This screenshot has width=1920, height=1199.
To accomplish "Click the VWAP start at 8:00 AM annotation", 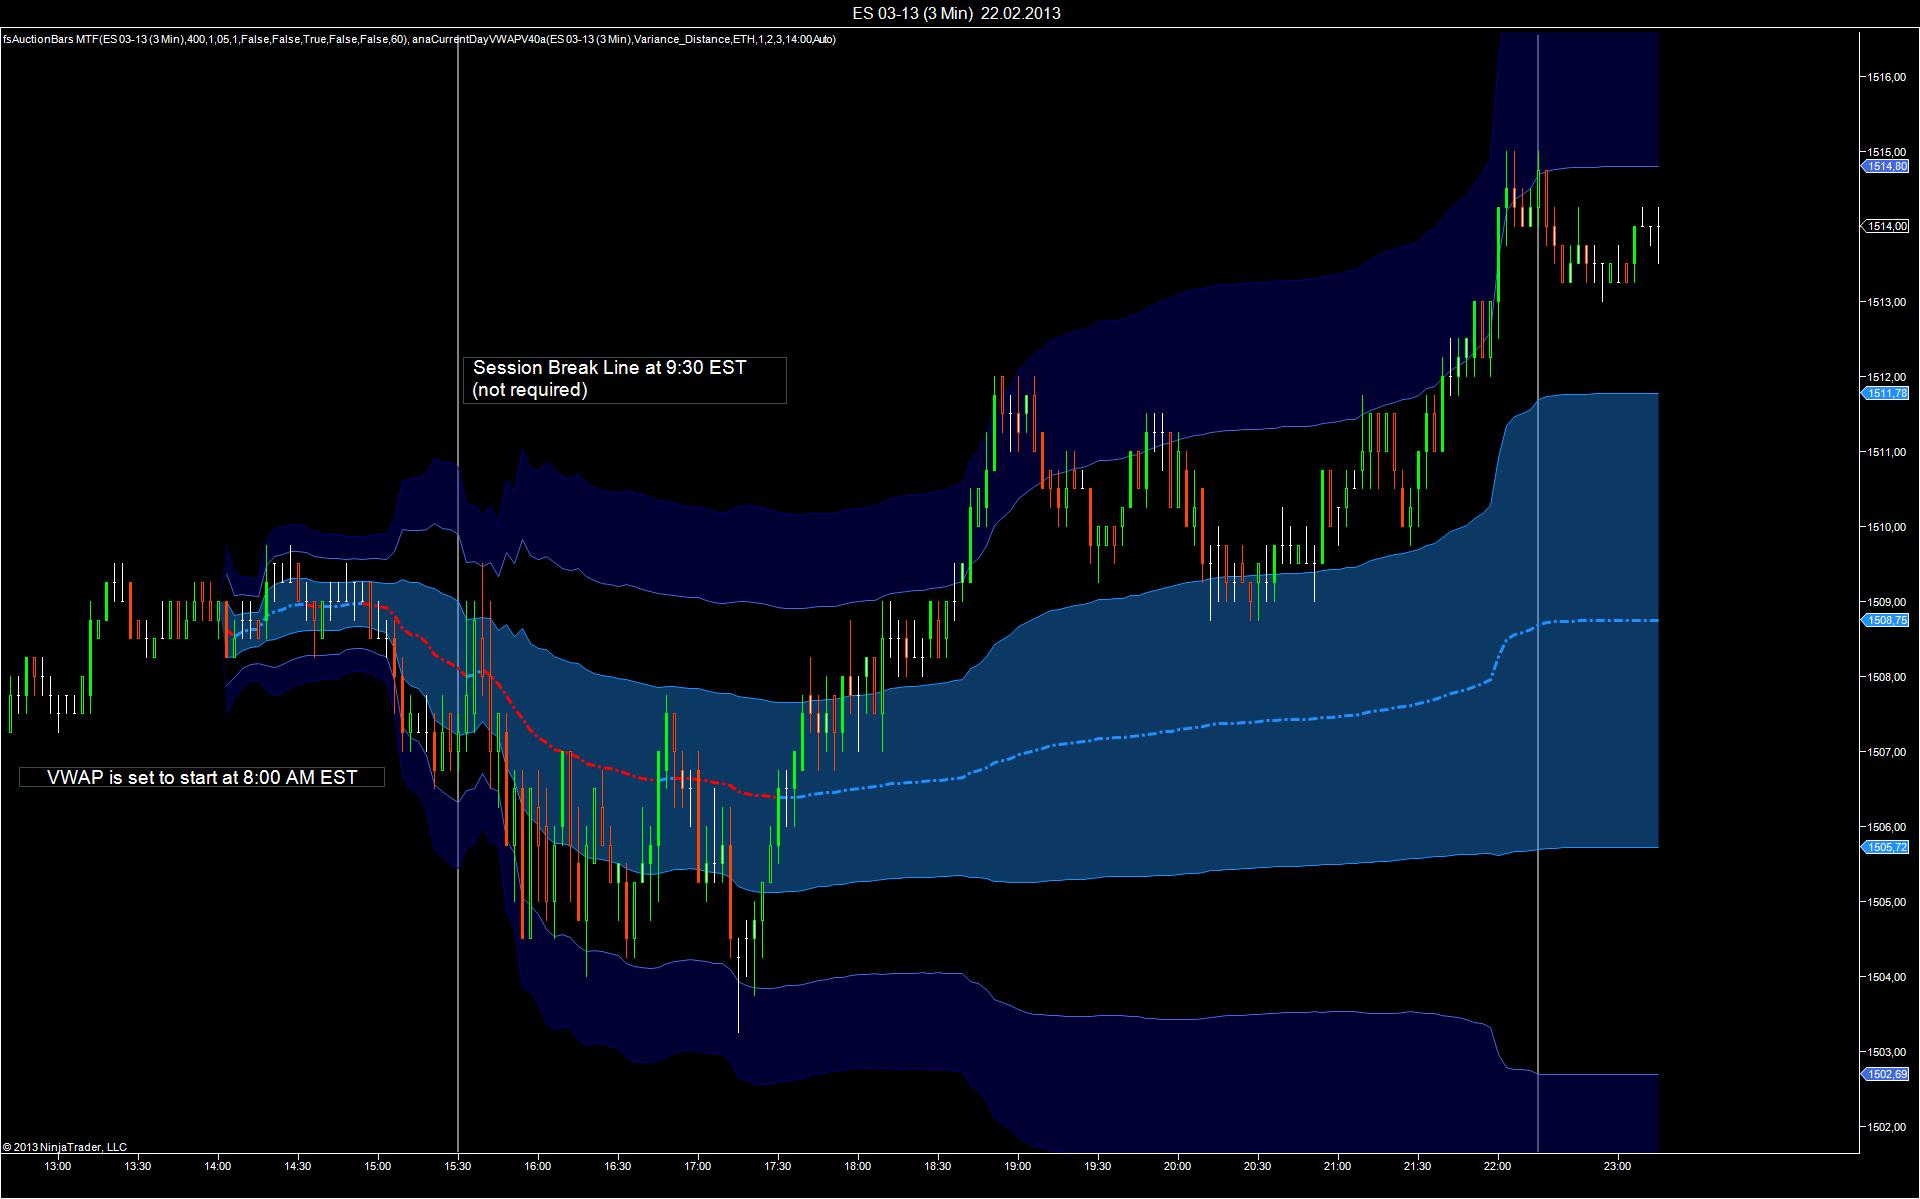I will [202, 777].
